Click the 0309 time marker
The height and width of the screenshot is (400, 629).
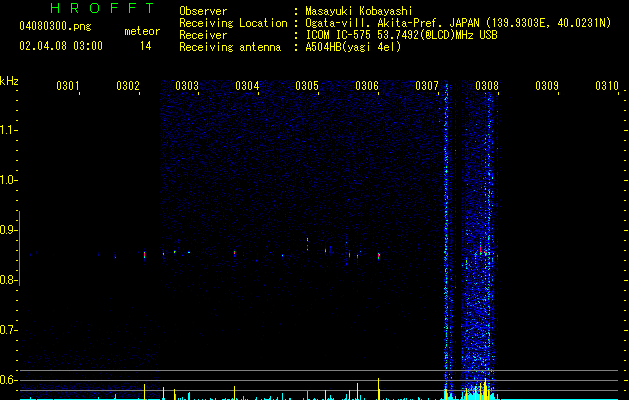[547, 85]
